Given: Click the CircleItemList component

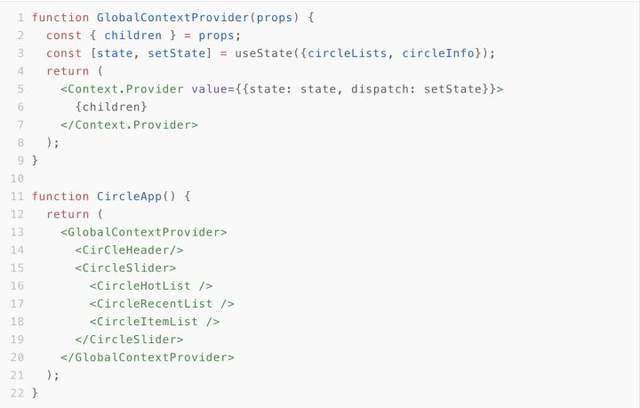Looking at the screenshot, I should pyautogui.click(x=155, y=322).
